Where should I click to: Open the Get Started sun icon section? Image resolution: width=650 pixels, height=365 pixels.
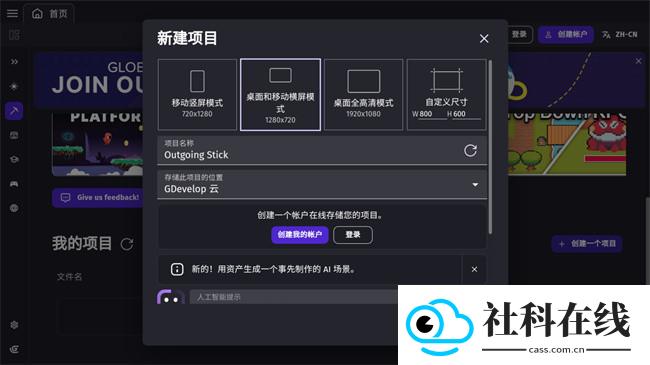pyautogui.click(x=14, y=86)
